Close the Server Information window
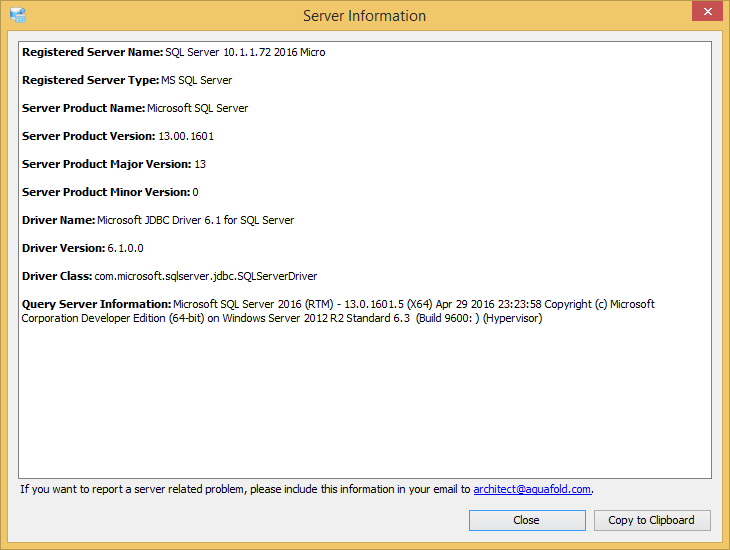 click(707, 11)
